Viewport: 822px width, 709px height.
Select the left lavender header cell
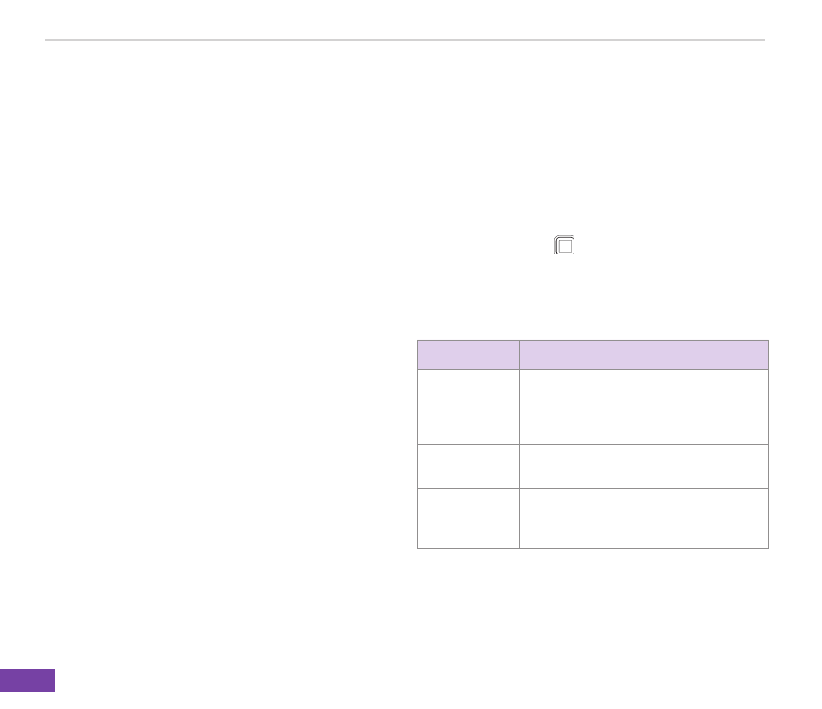[468, 355]
